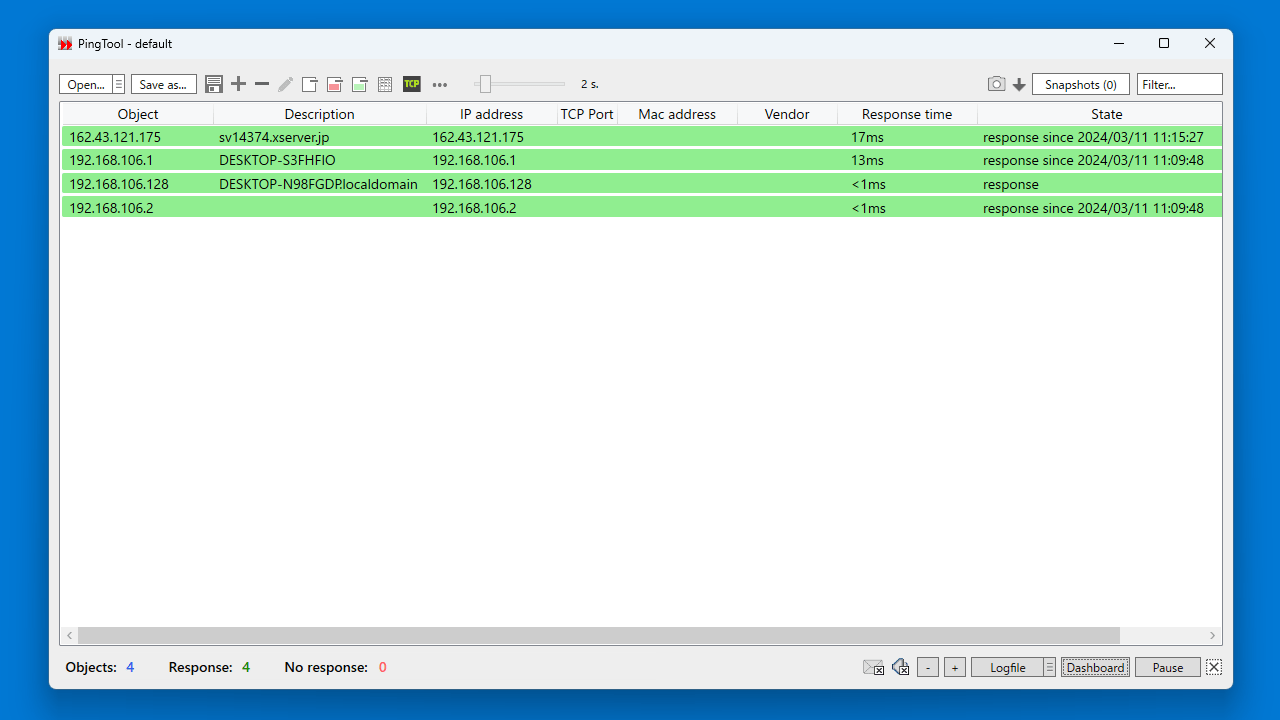
Task: Click the green-marked page toolbar icon
Action: click(359, 84)
